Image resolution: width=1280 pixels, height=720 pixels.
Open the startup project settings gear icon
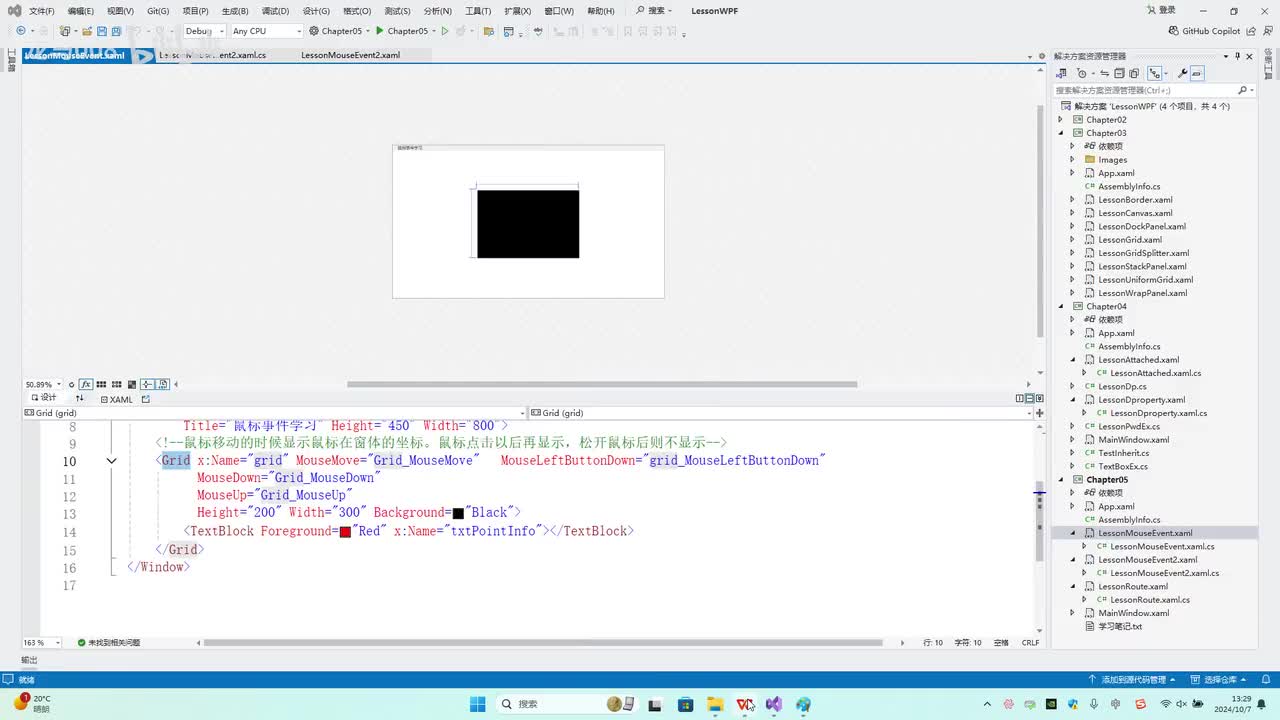pyautogui.click(x=314, y=31)
